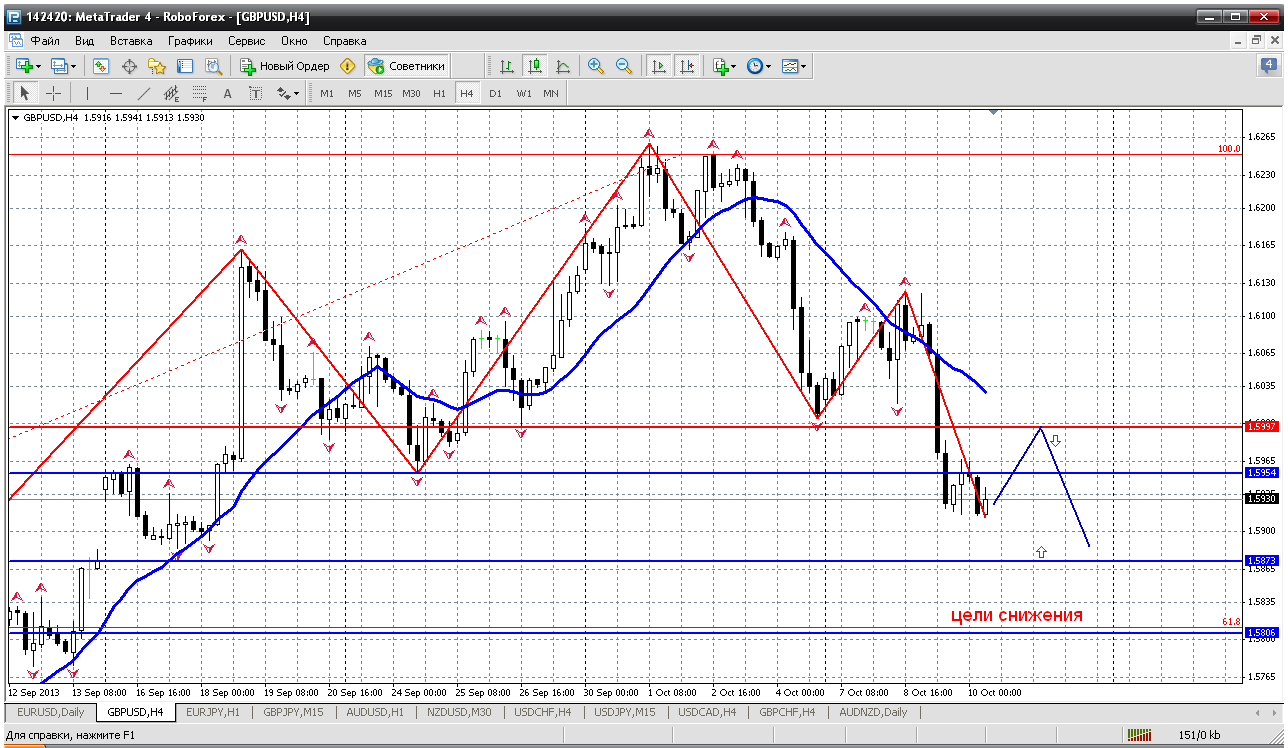
Task: Click the Новый Ордер button
Action: [285, 66]
